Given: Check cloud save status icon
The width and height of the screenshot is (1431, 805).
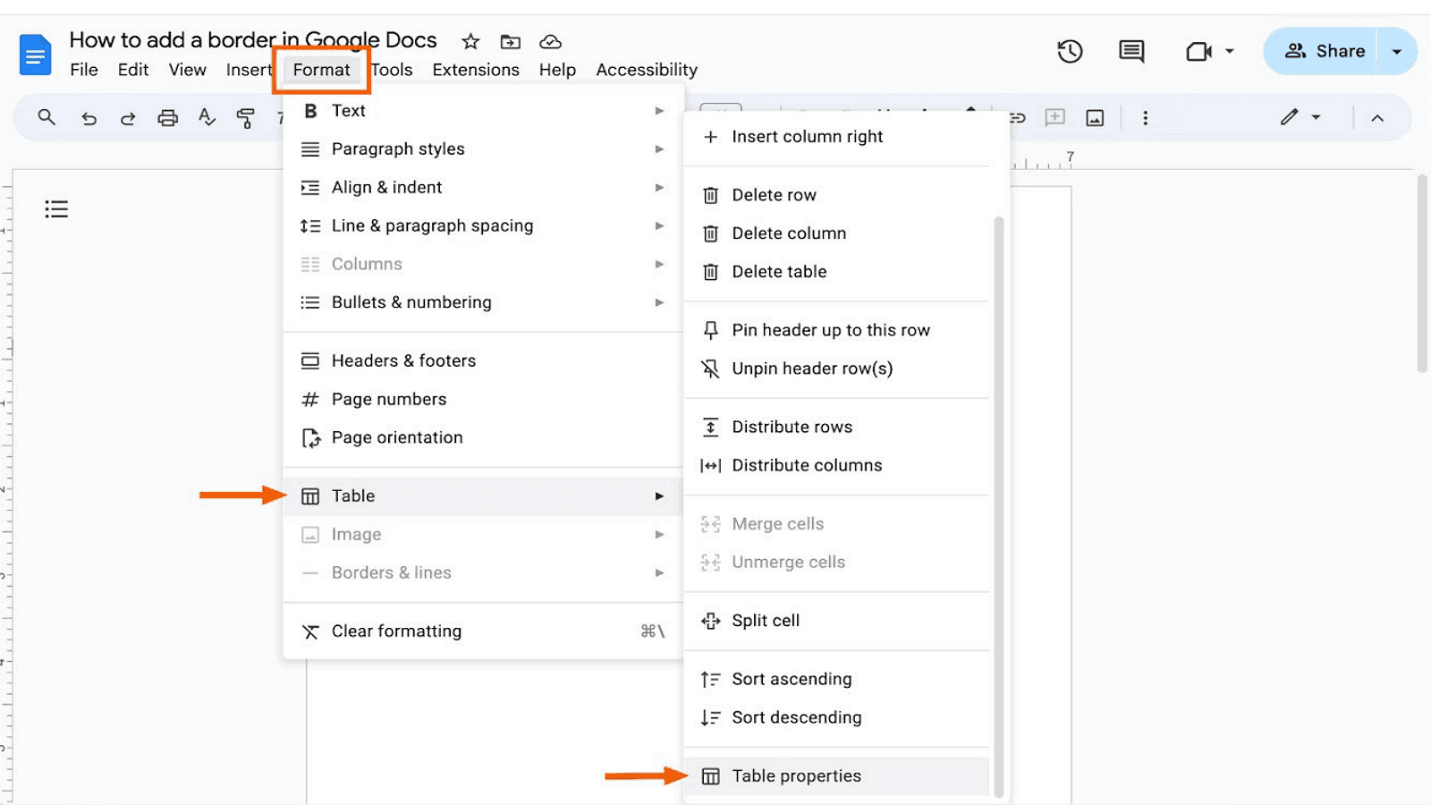Looking at the screenshot, I should pos(550,41).
